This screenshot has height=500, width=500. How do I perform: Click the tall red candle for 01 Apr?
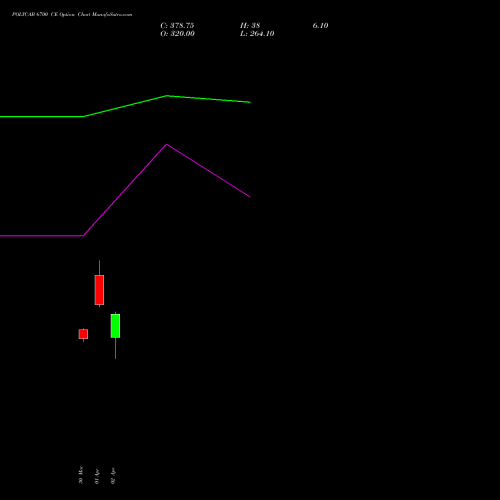pyautogui.click(x=99, y=290)
